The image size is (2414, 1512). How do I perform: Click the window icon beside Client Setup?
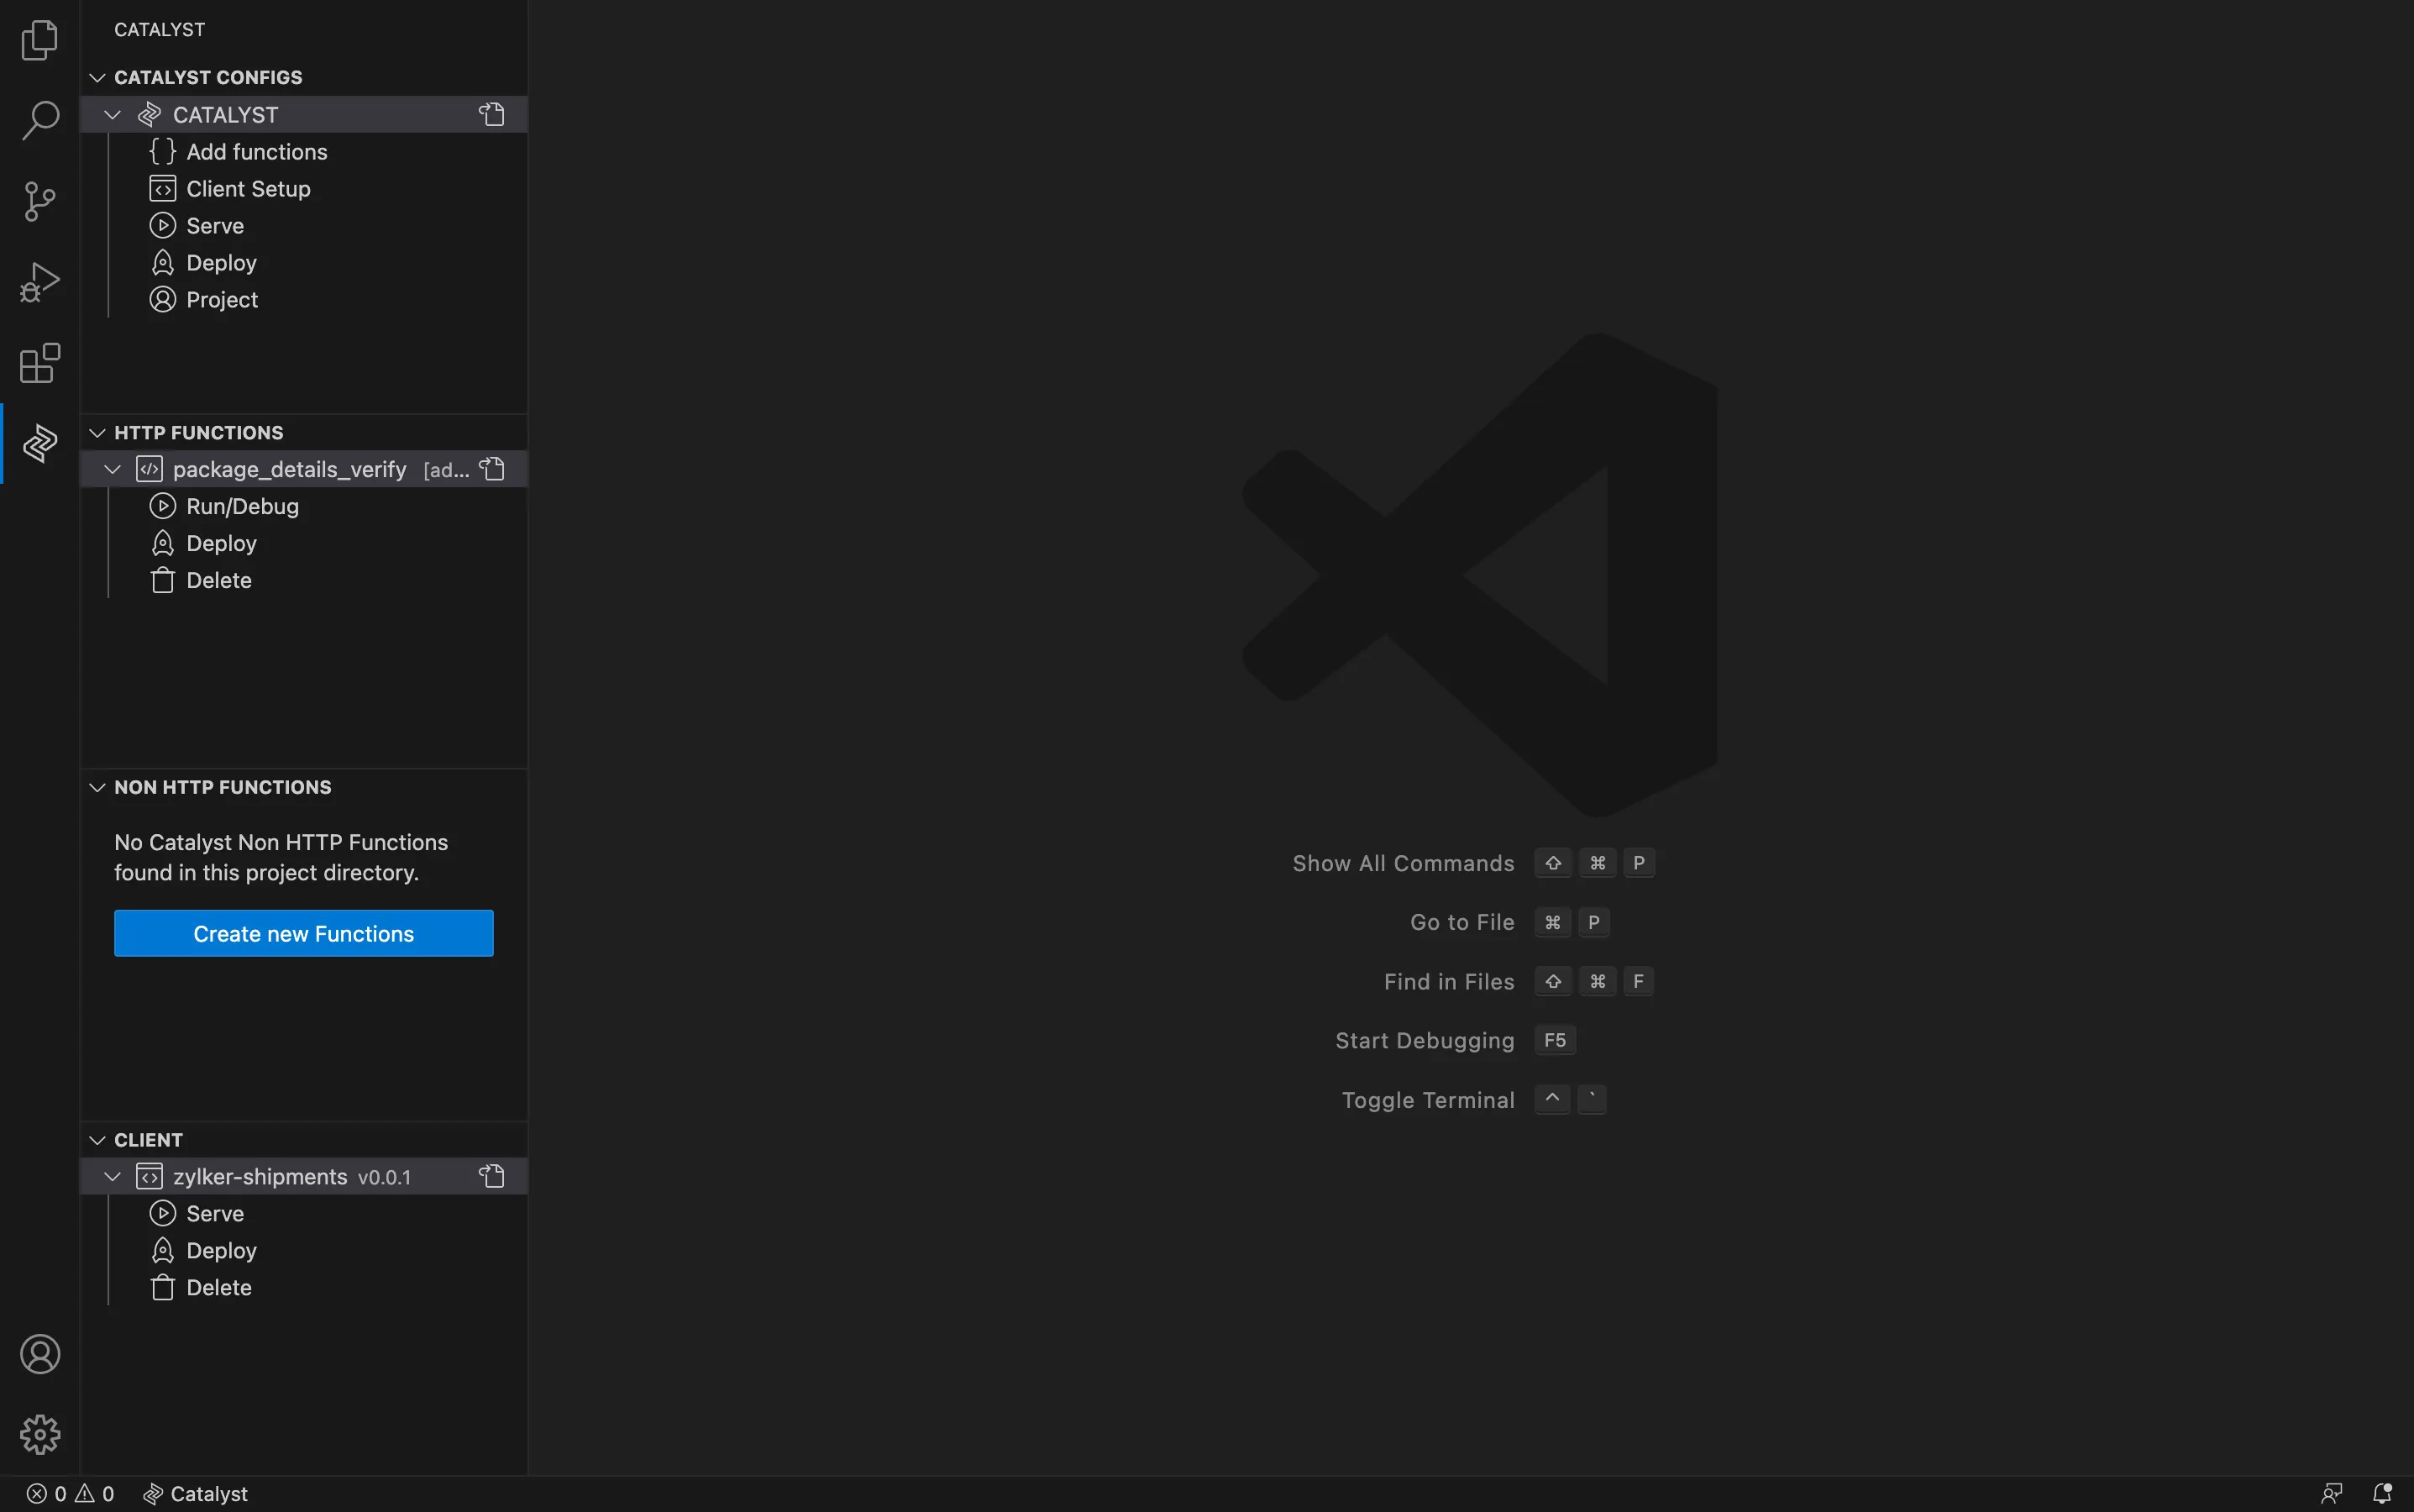pyautogui.click(x=163, y=188)
